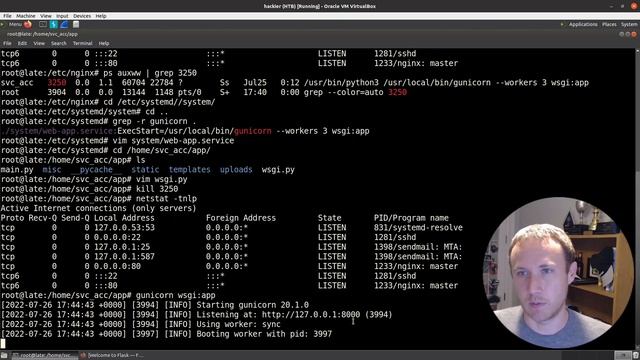This screenshot has width=640, height=360.
Task: Open the Places panel menu
Action: pos(609,24)
